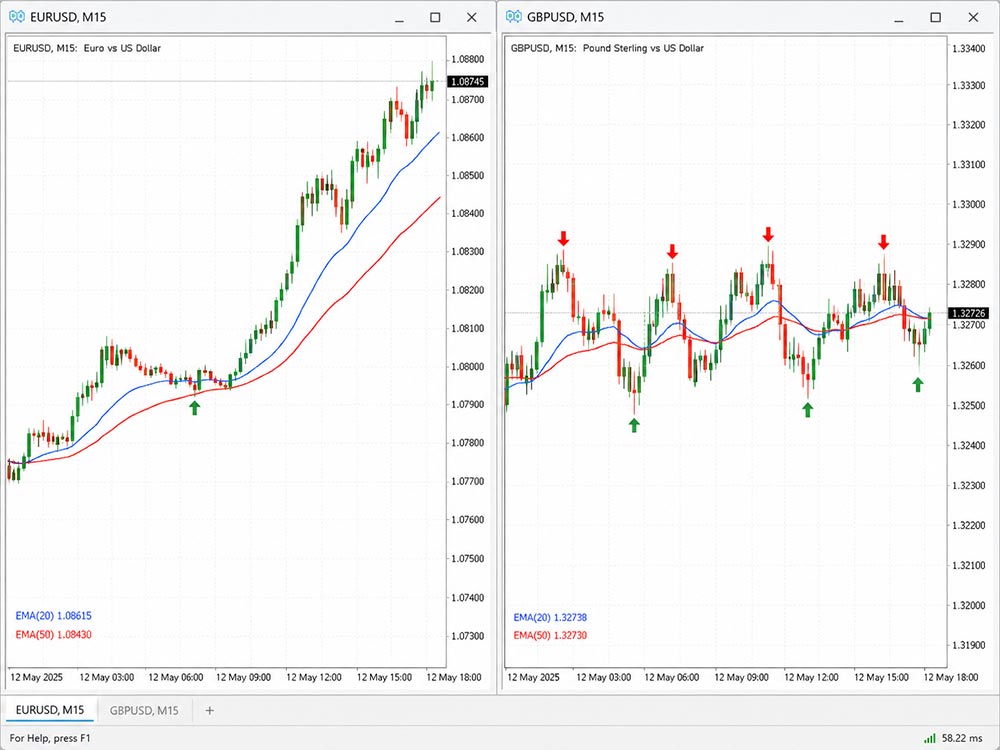This screenshot has width=1000, height=750.
Task: Click the GBPUSD current price label 1.32726
Action: 969,313
